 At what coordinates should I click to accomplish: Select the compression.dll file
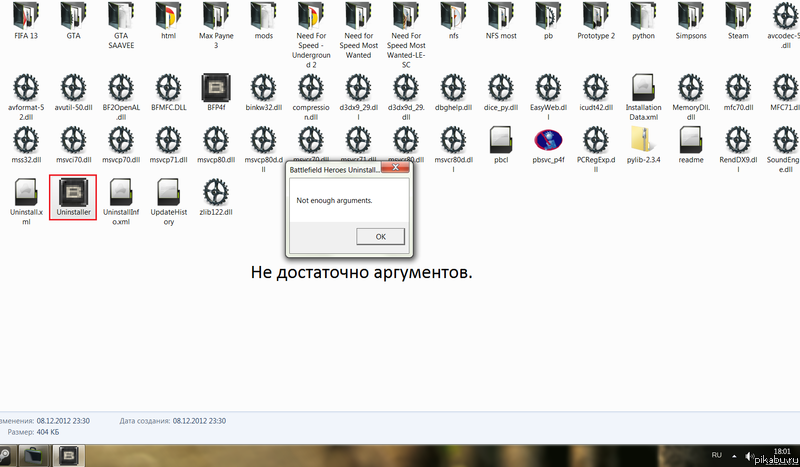(x=311, y=97)
